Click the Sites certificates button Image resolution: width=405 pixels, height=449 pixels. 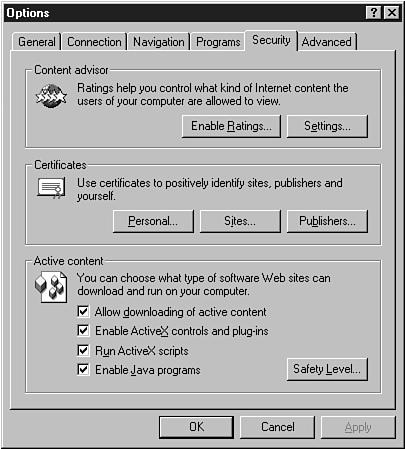(x=240, y=221)
